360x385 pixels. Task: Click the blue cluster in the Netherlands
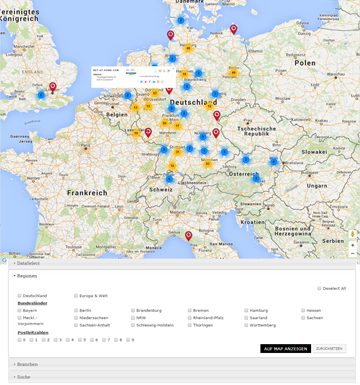[x=127, y=95]
